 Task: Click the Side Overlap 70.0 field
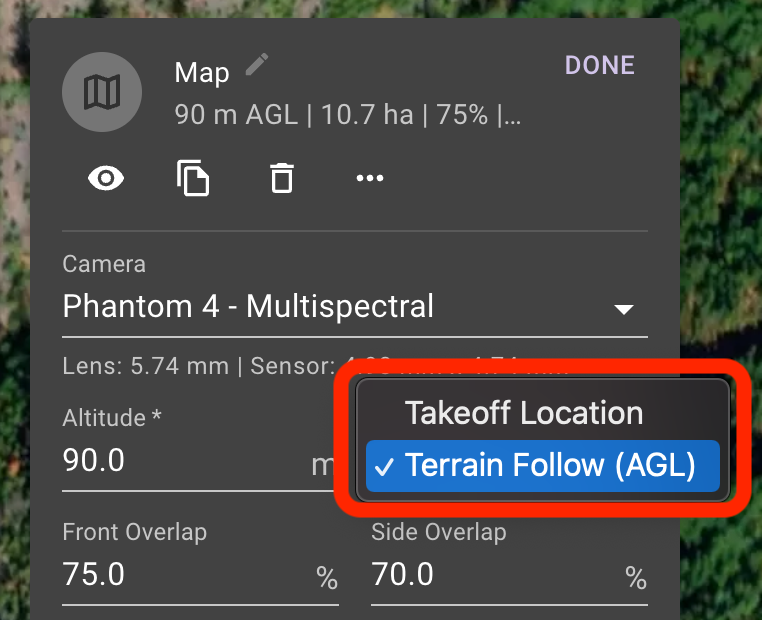point(509,575)
